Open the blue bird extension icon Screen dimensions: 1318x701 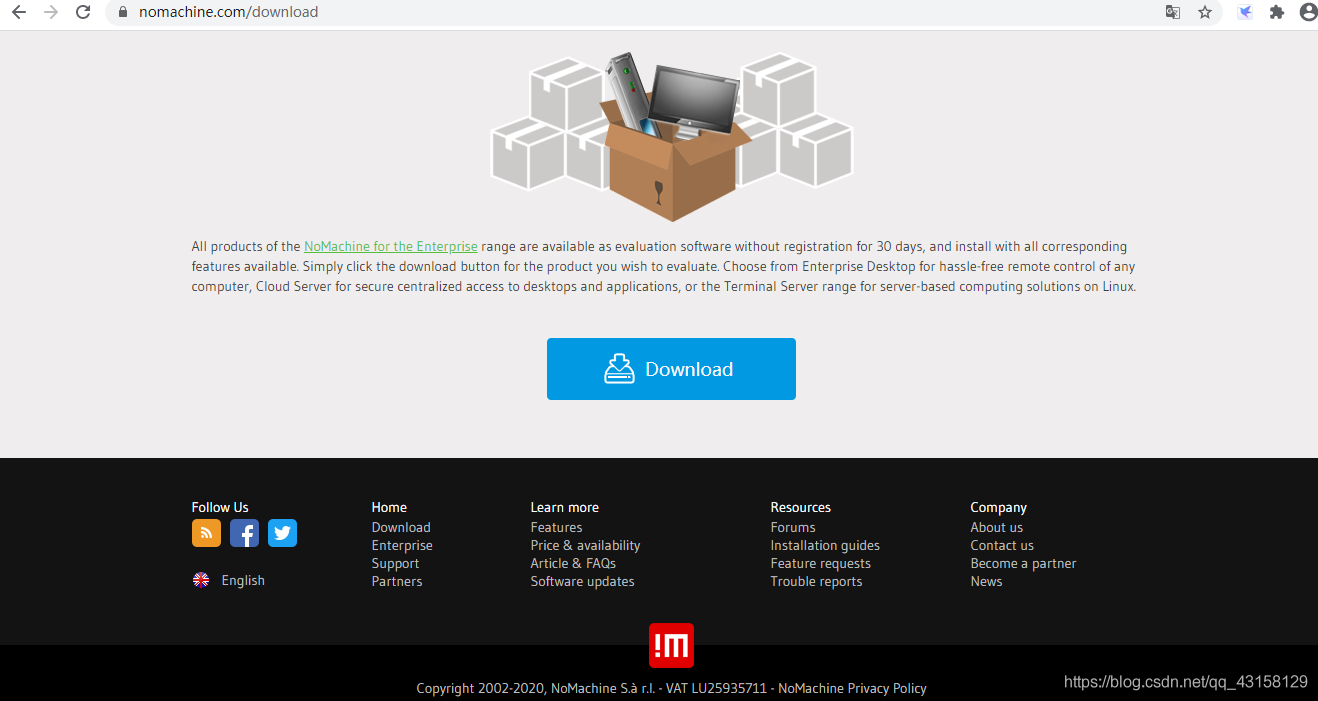(1245, 12)
